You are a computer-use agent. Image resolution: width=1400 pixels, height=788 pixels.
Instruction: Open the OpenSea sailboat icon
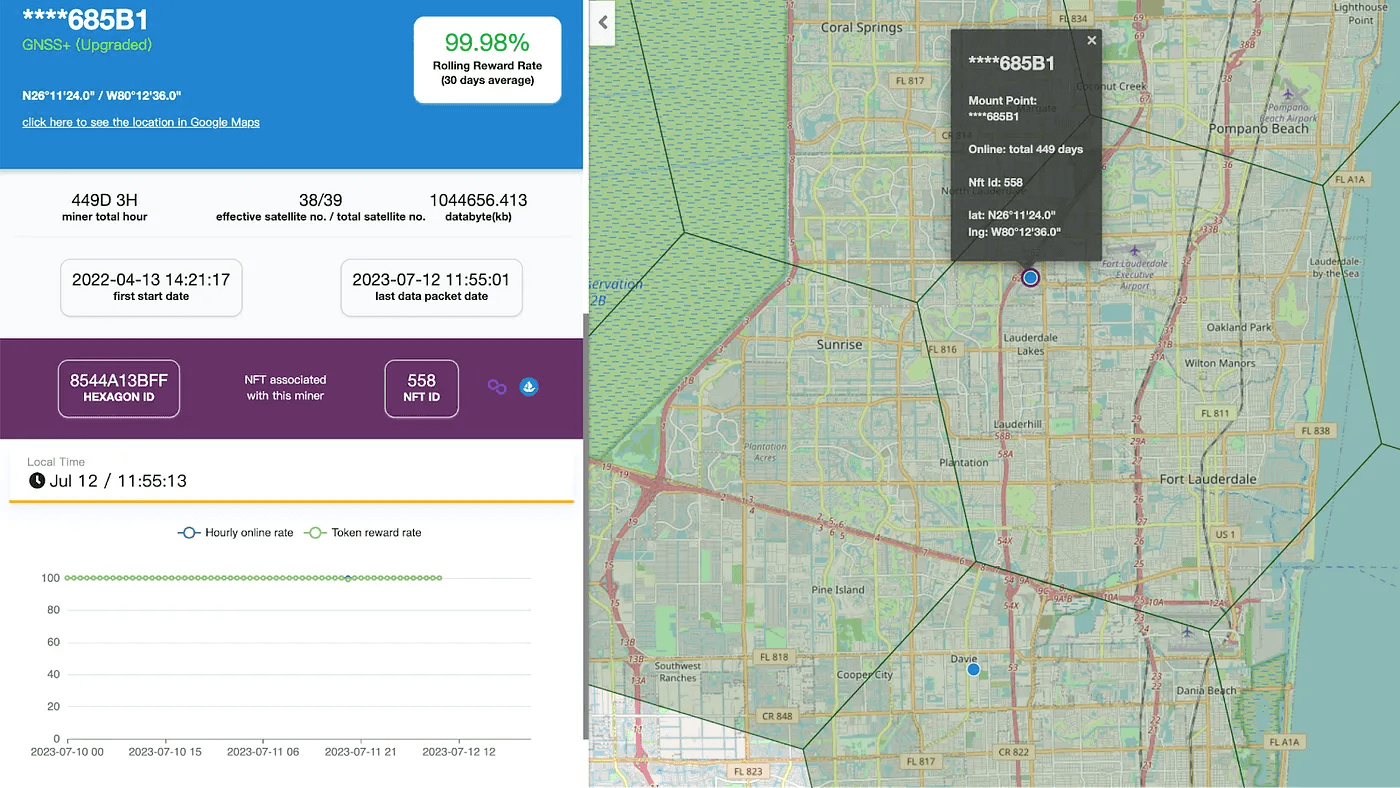[x=529, y=386]
